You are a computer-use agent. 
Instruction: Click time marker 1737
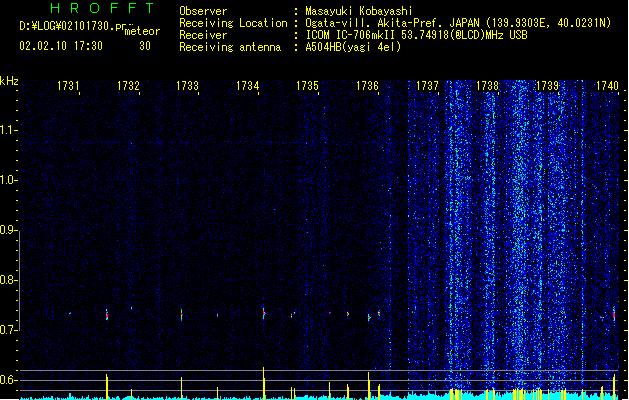[427, 86]
